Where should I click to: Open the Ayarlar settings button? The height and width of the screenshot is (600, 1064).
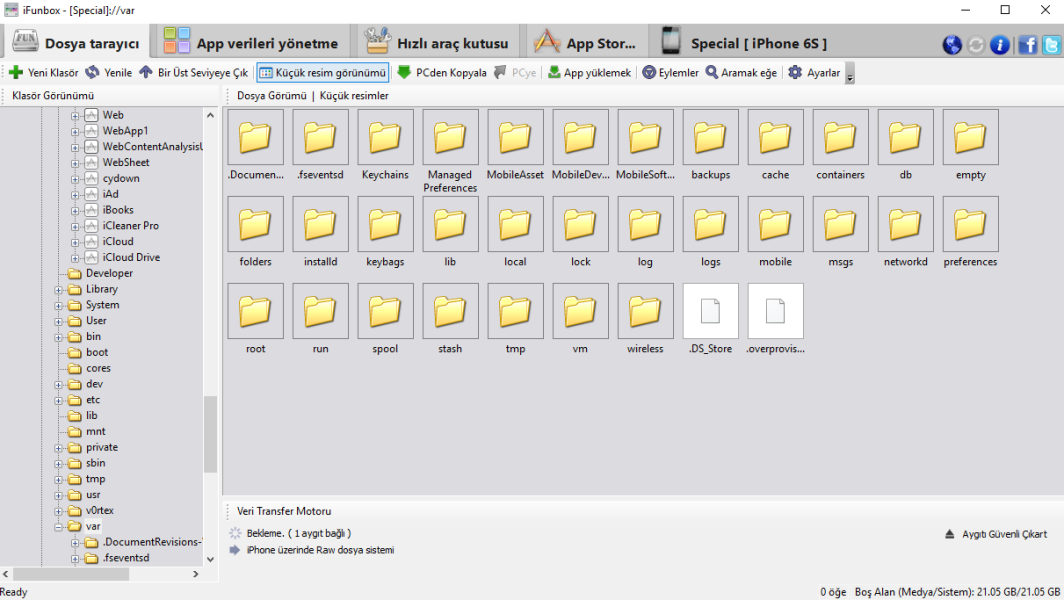point(814,73)
